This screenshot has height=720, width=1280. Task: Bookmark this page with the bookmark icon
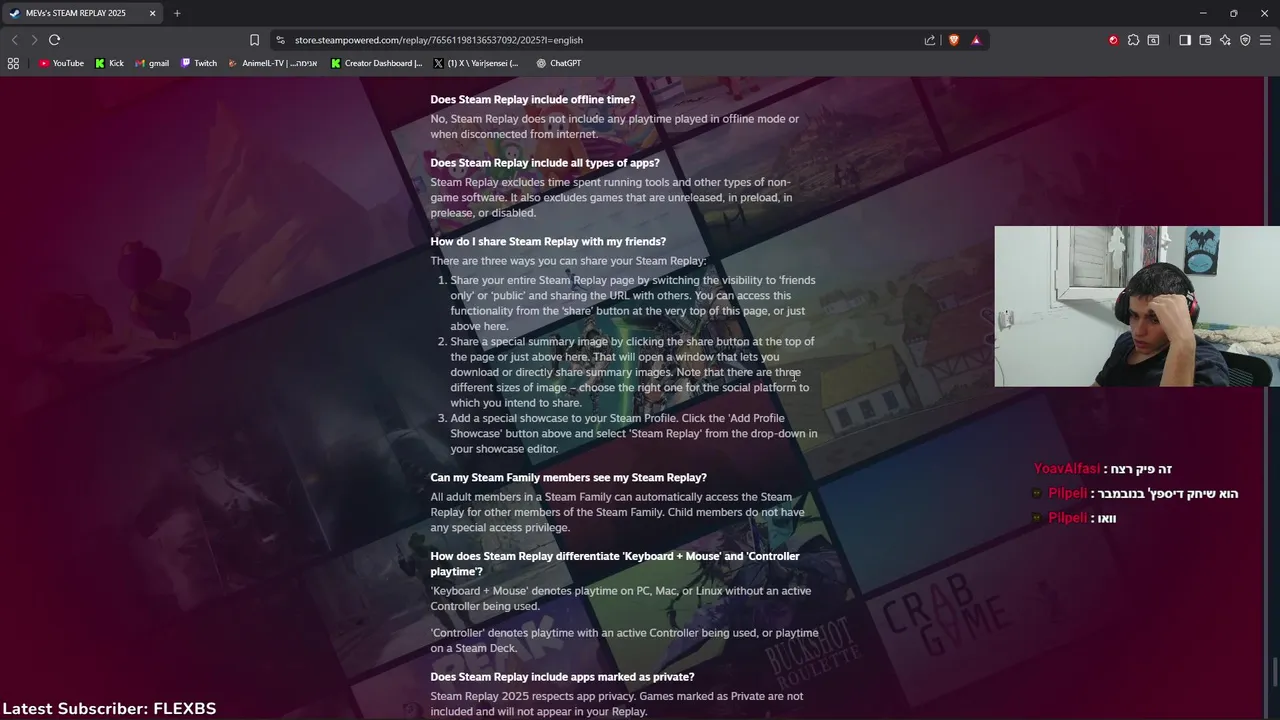[x=254, y=40]
